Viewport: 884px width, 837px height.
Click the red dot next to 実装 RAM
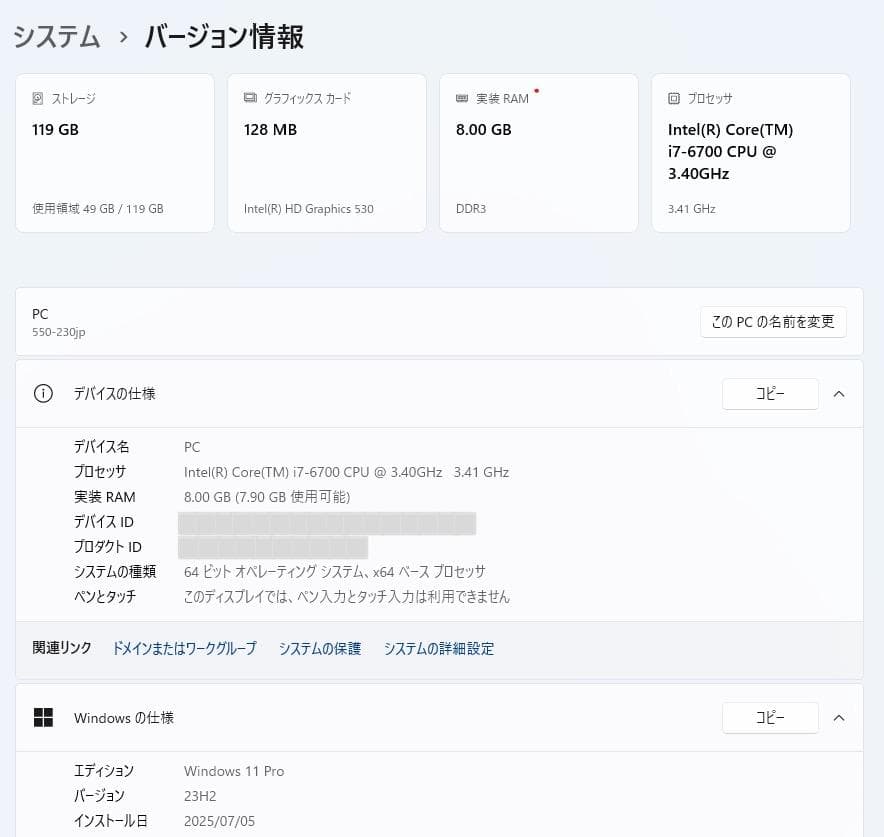(x=537, y=91)
